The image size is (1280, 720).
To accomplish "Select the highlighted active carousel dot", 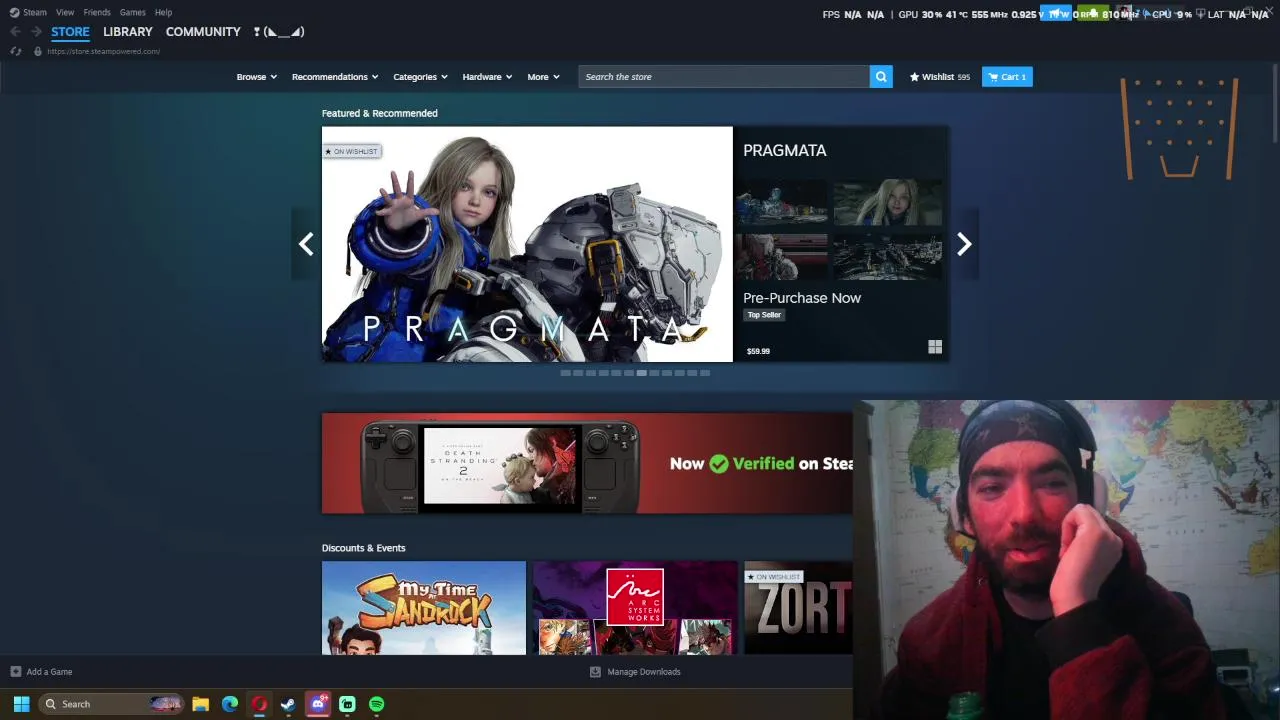I will 641,373.
